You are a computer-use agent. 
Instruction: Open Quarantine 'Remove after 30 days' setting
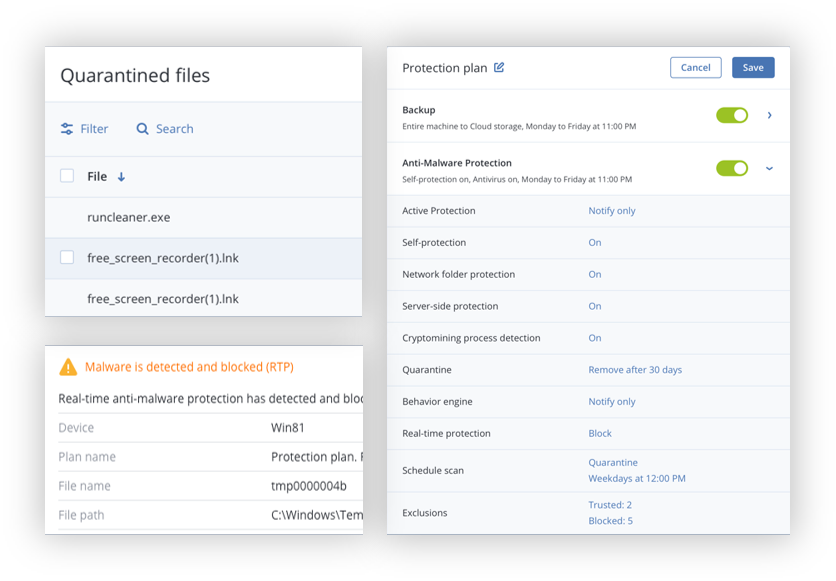635,370
